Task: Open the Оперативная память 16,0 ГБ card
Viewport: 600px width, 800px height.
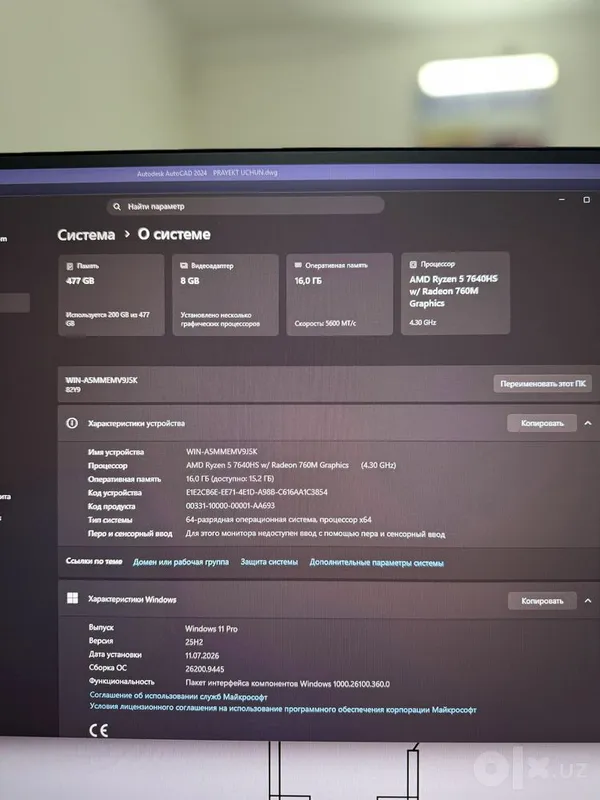Action: pyautogui.click(x=340, y=294)
